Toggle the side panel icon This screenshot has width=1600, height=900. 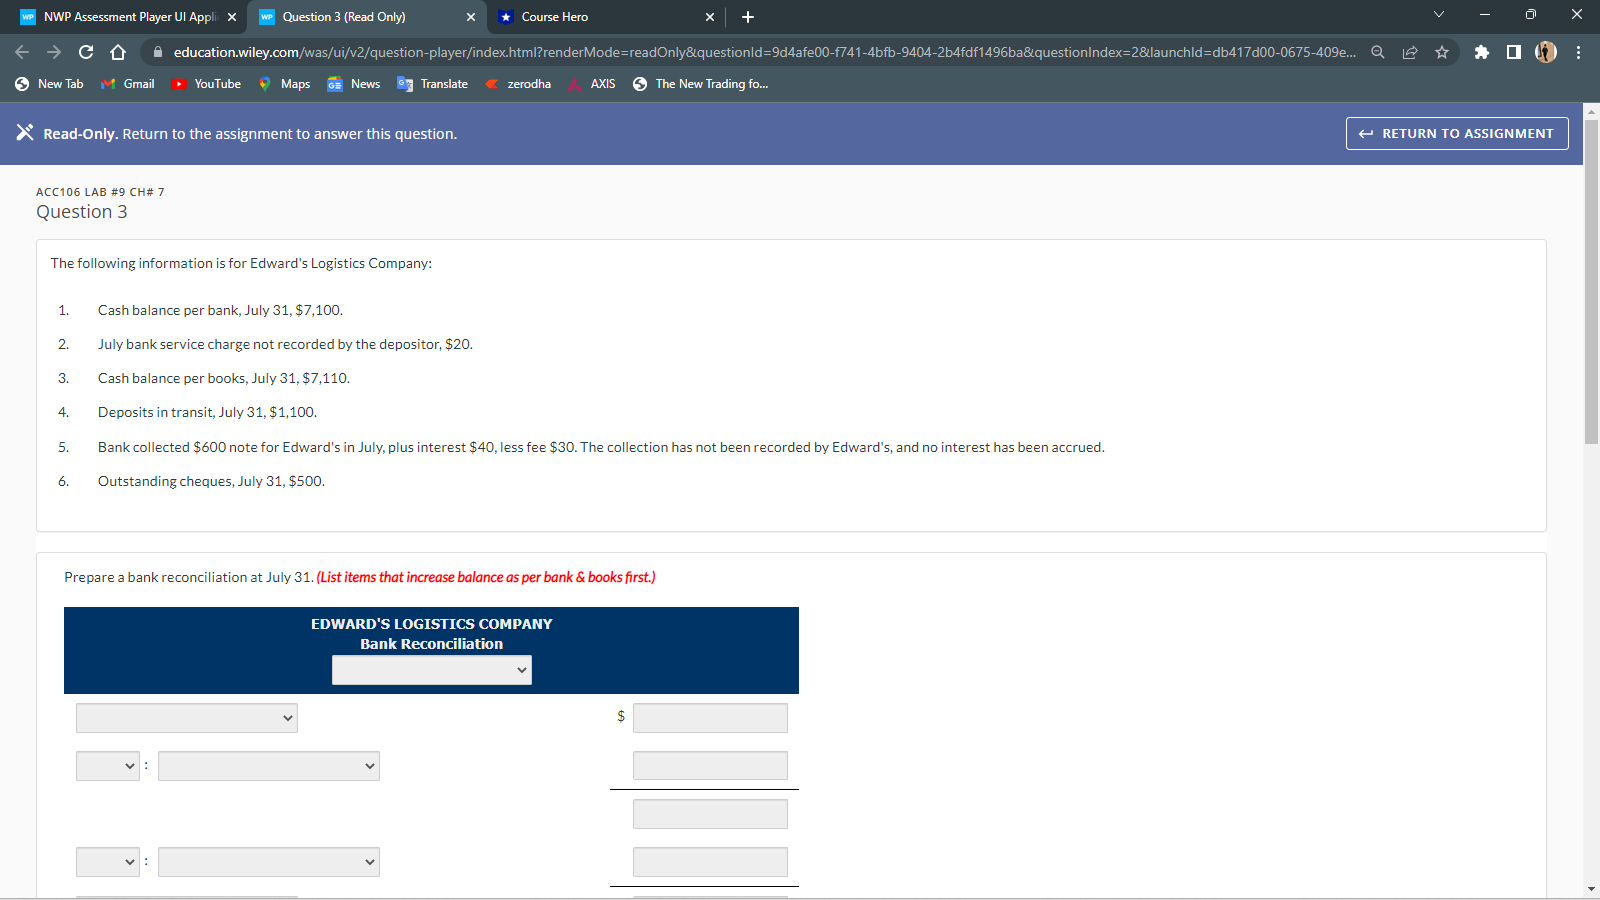pos(1512,52)
